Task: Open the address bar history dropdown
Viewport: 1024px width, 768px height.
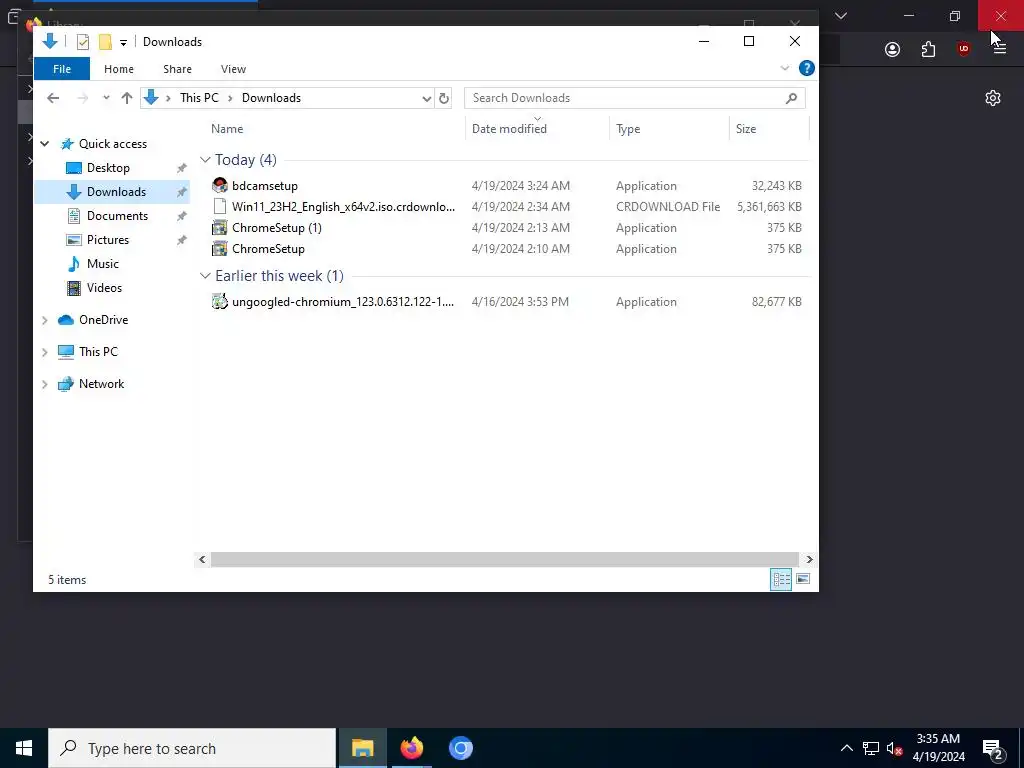Action: (426, 99)
